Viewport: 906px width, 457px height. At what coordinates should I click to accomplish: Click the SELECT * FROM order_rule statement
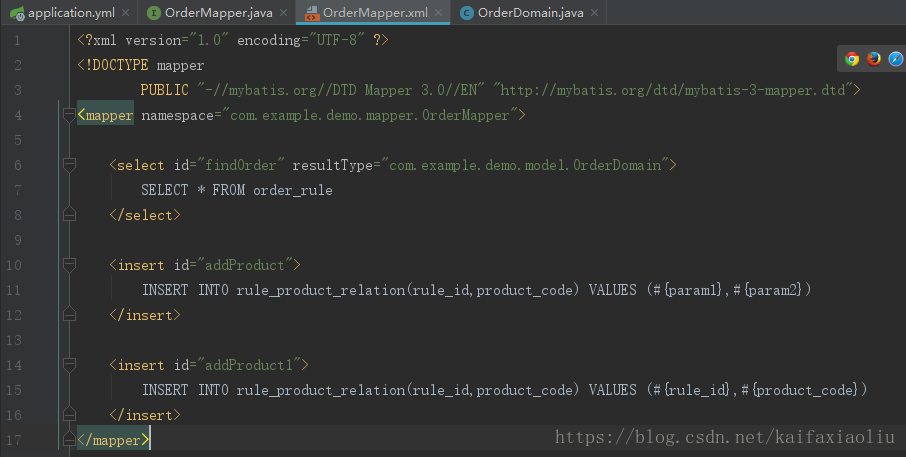(237, 190)
